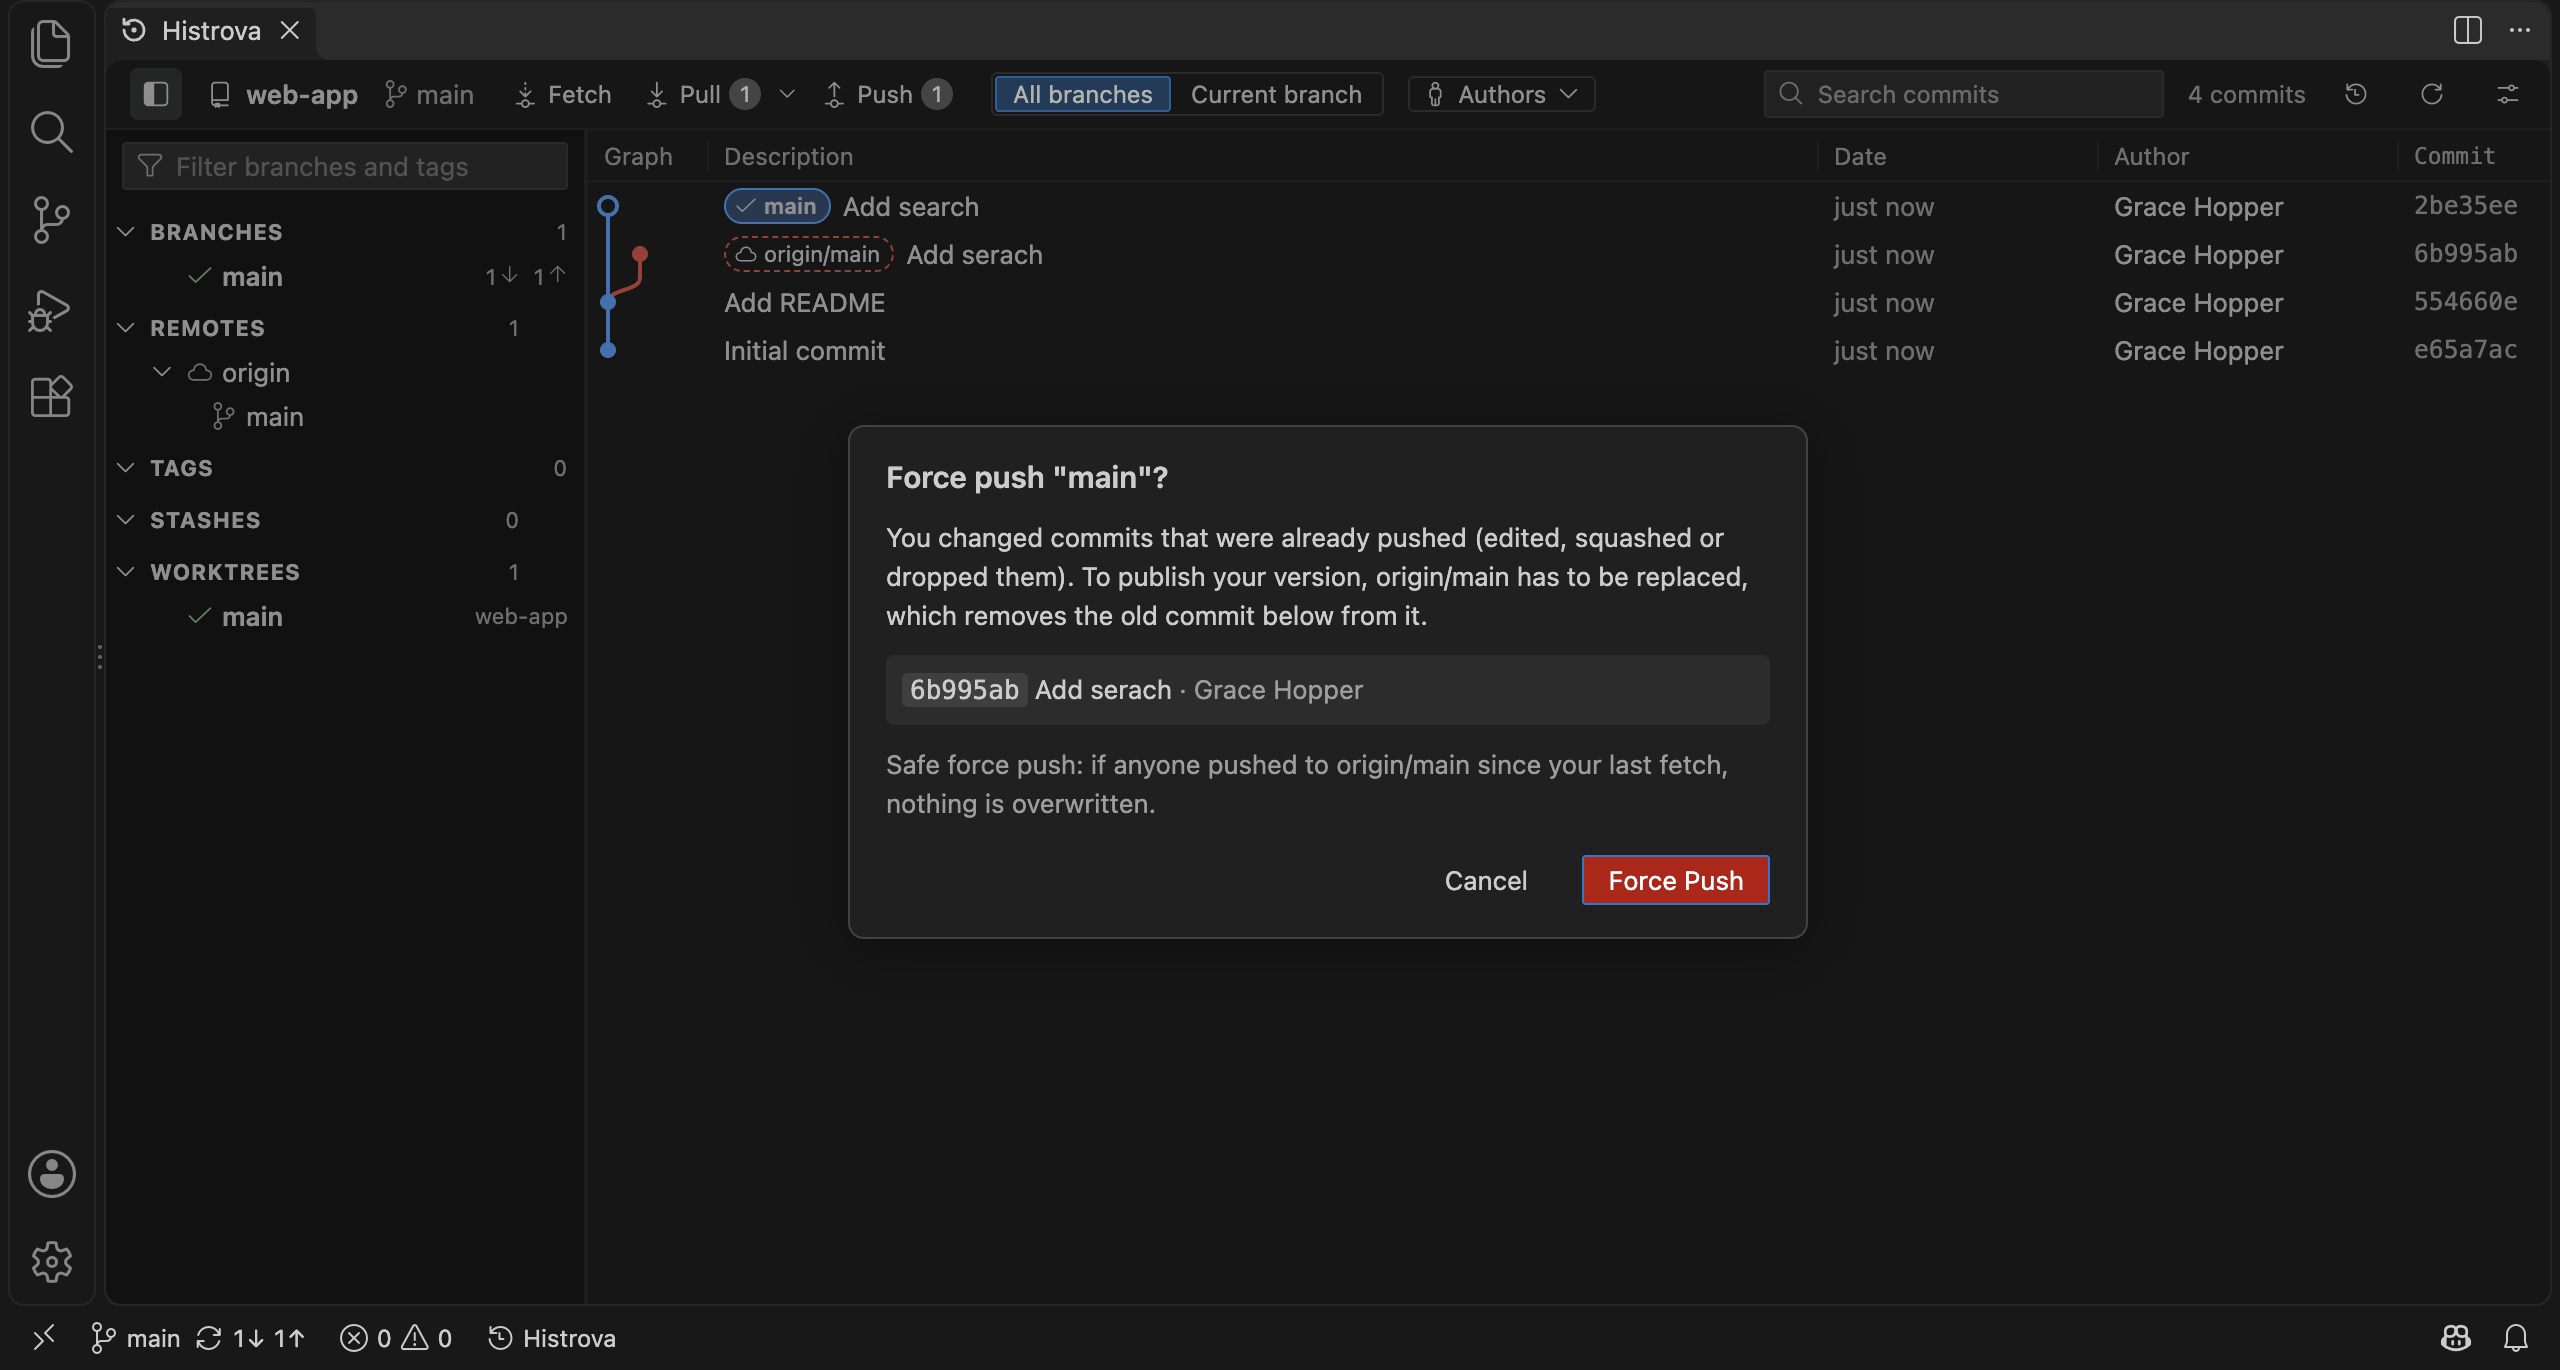
Task: Toggle the sidebar panel button in Histrova toolbar
Action: click(x=155, y=94)
